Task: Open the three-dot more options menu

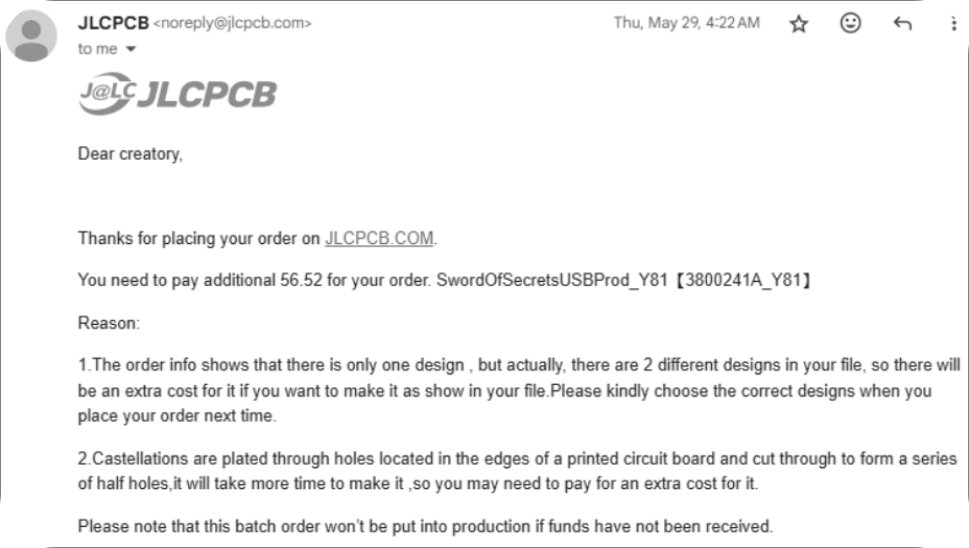Action: pos(952,23)
